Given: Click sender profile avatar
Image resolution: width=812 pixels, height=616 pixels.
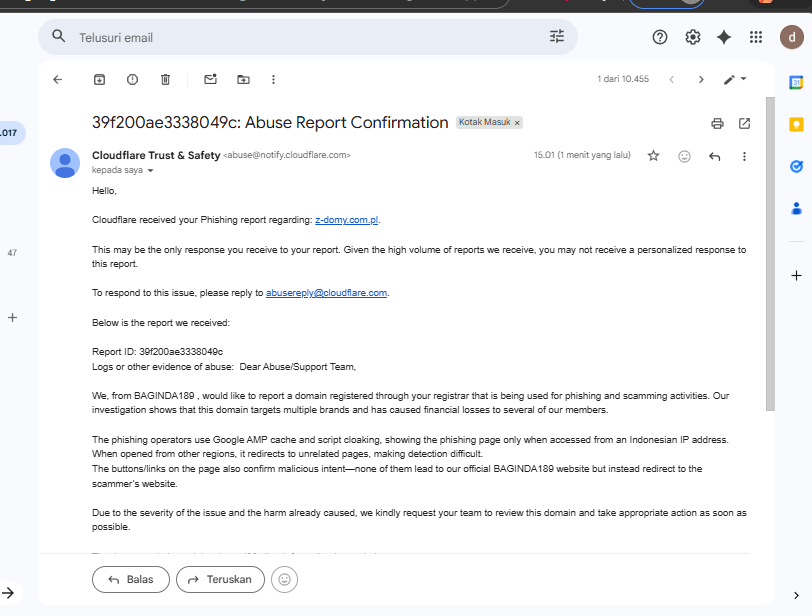Looking at the screenshot, I should click(x=65, y=163).
